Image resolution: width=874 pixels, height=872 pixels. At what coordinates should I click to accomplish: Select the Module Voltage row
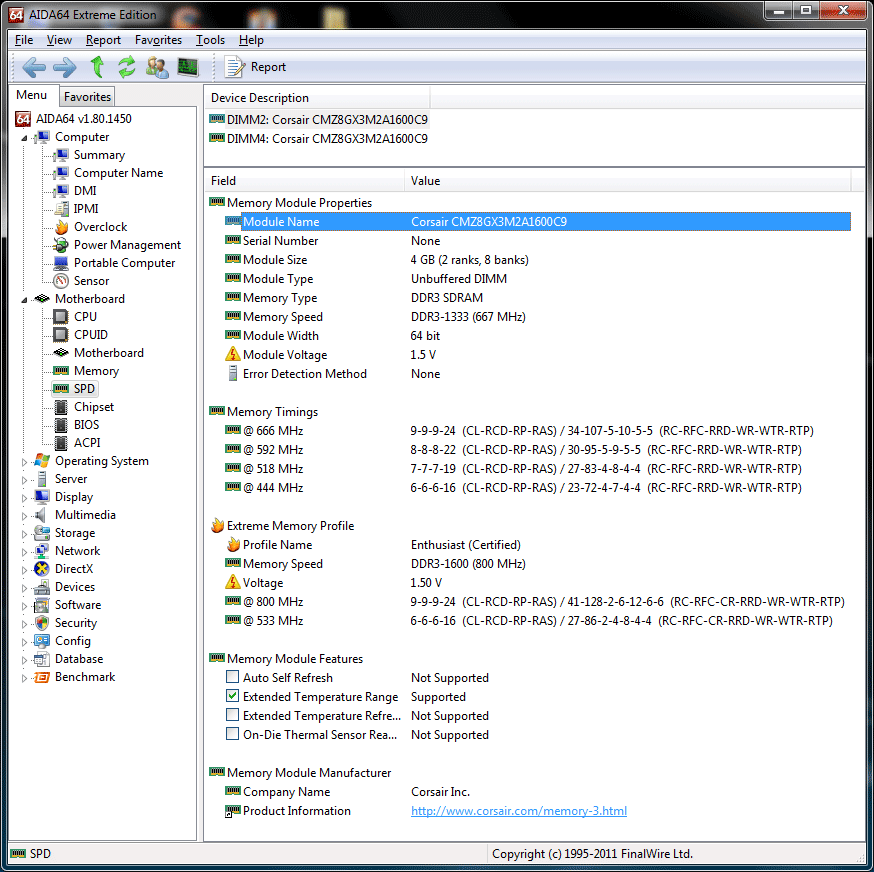[x=537, y=355]
